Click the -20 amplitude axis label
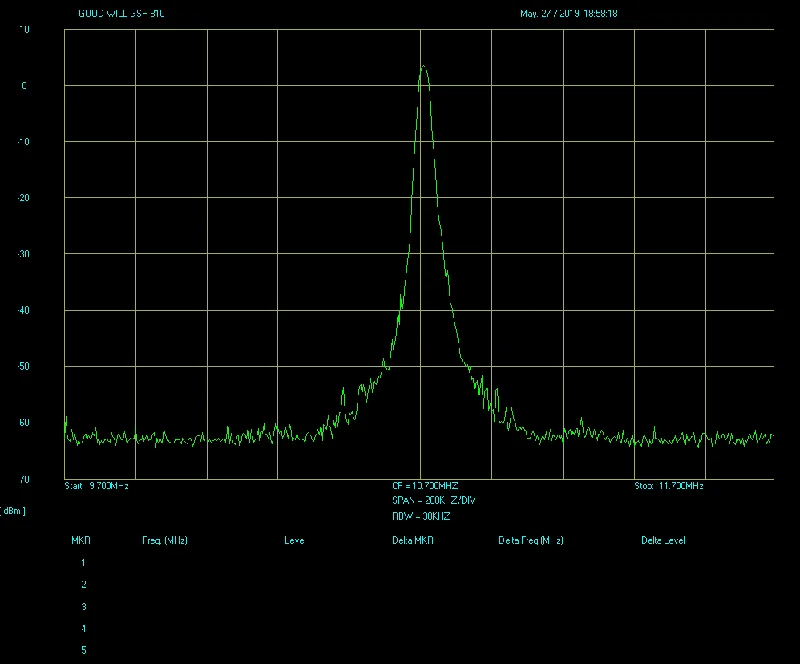Viewport: 800px width, 664px height. (23, 198)
